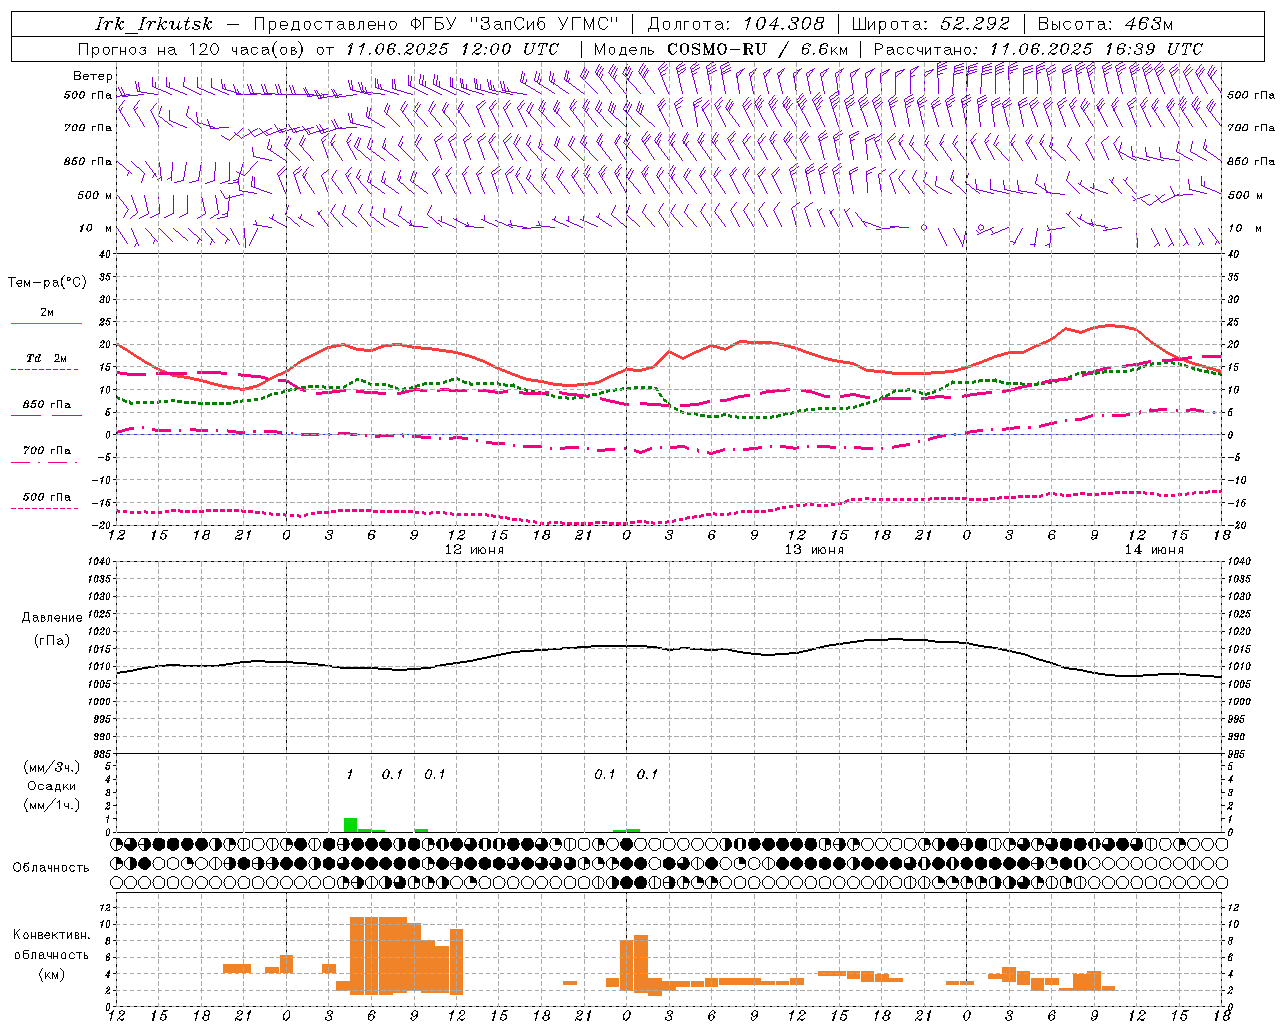Click the Модель COSMO-RU / 6.6км label
This screenshot has height=1024, width=1280.
coord(720,49)
